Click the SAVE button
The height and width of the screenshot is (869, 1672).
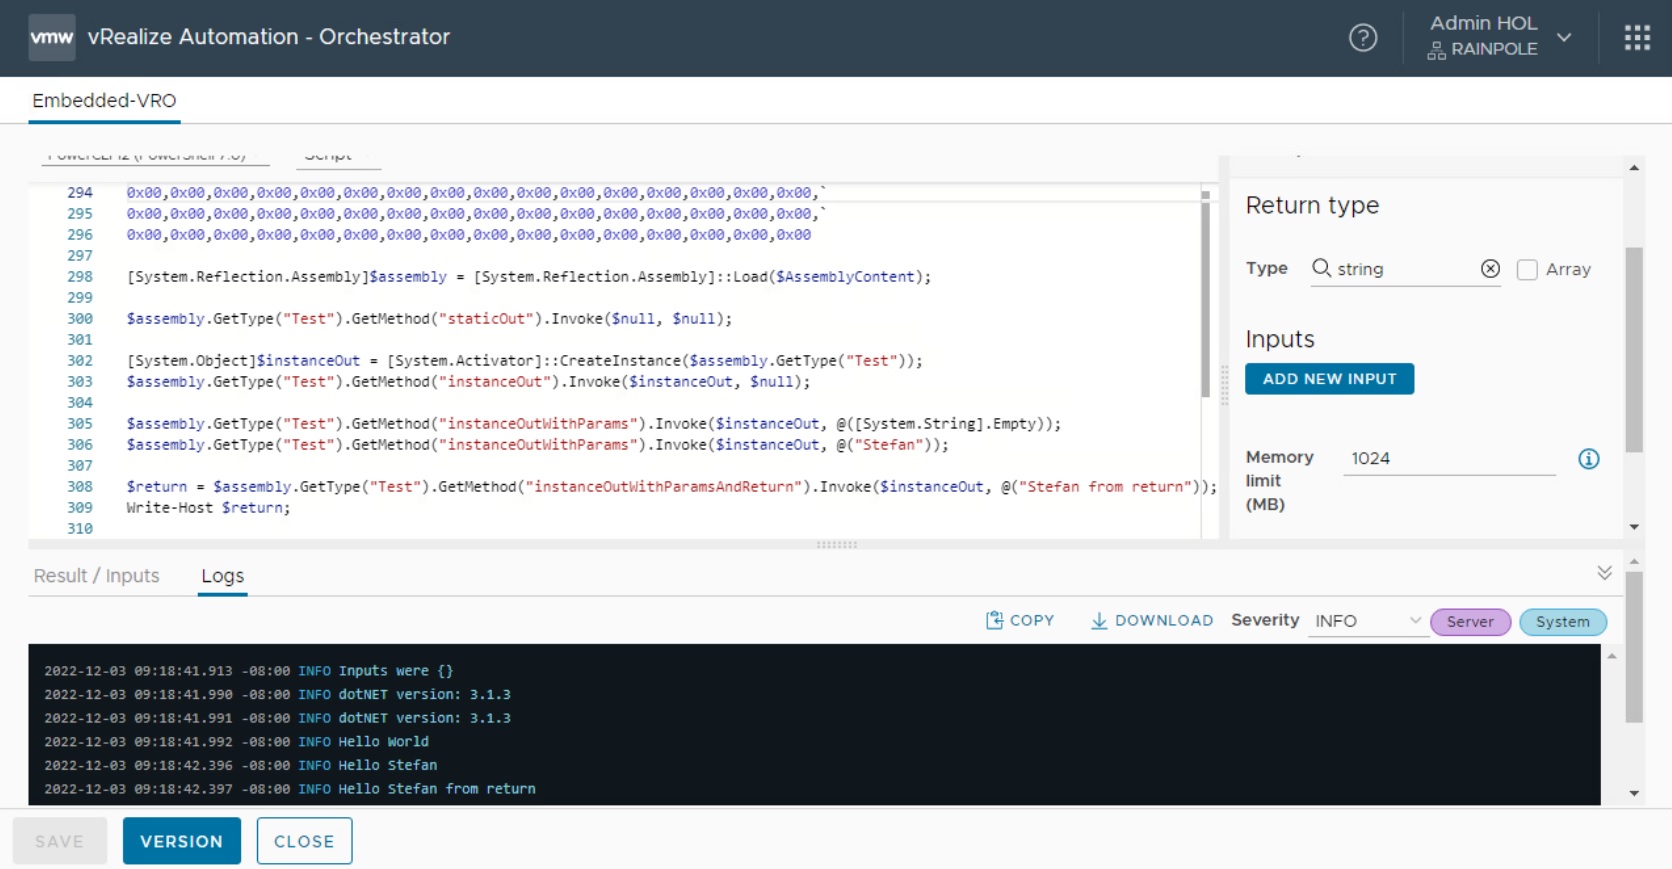click(59, 841)
